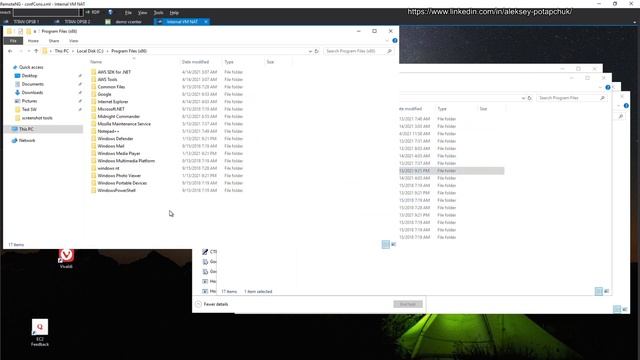
Task: Click This PC in the address breadcrumb
Action: point(62,51)
